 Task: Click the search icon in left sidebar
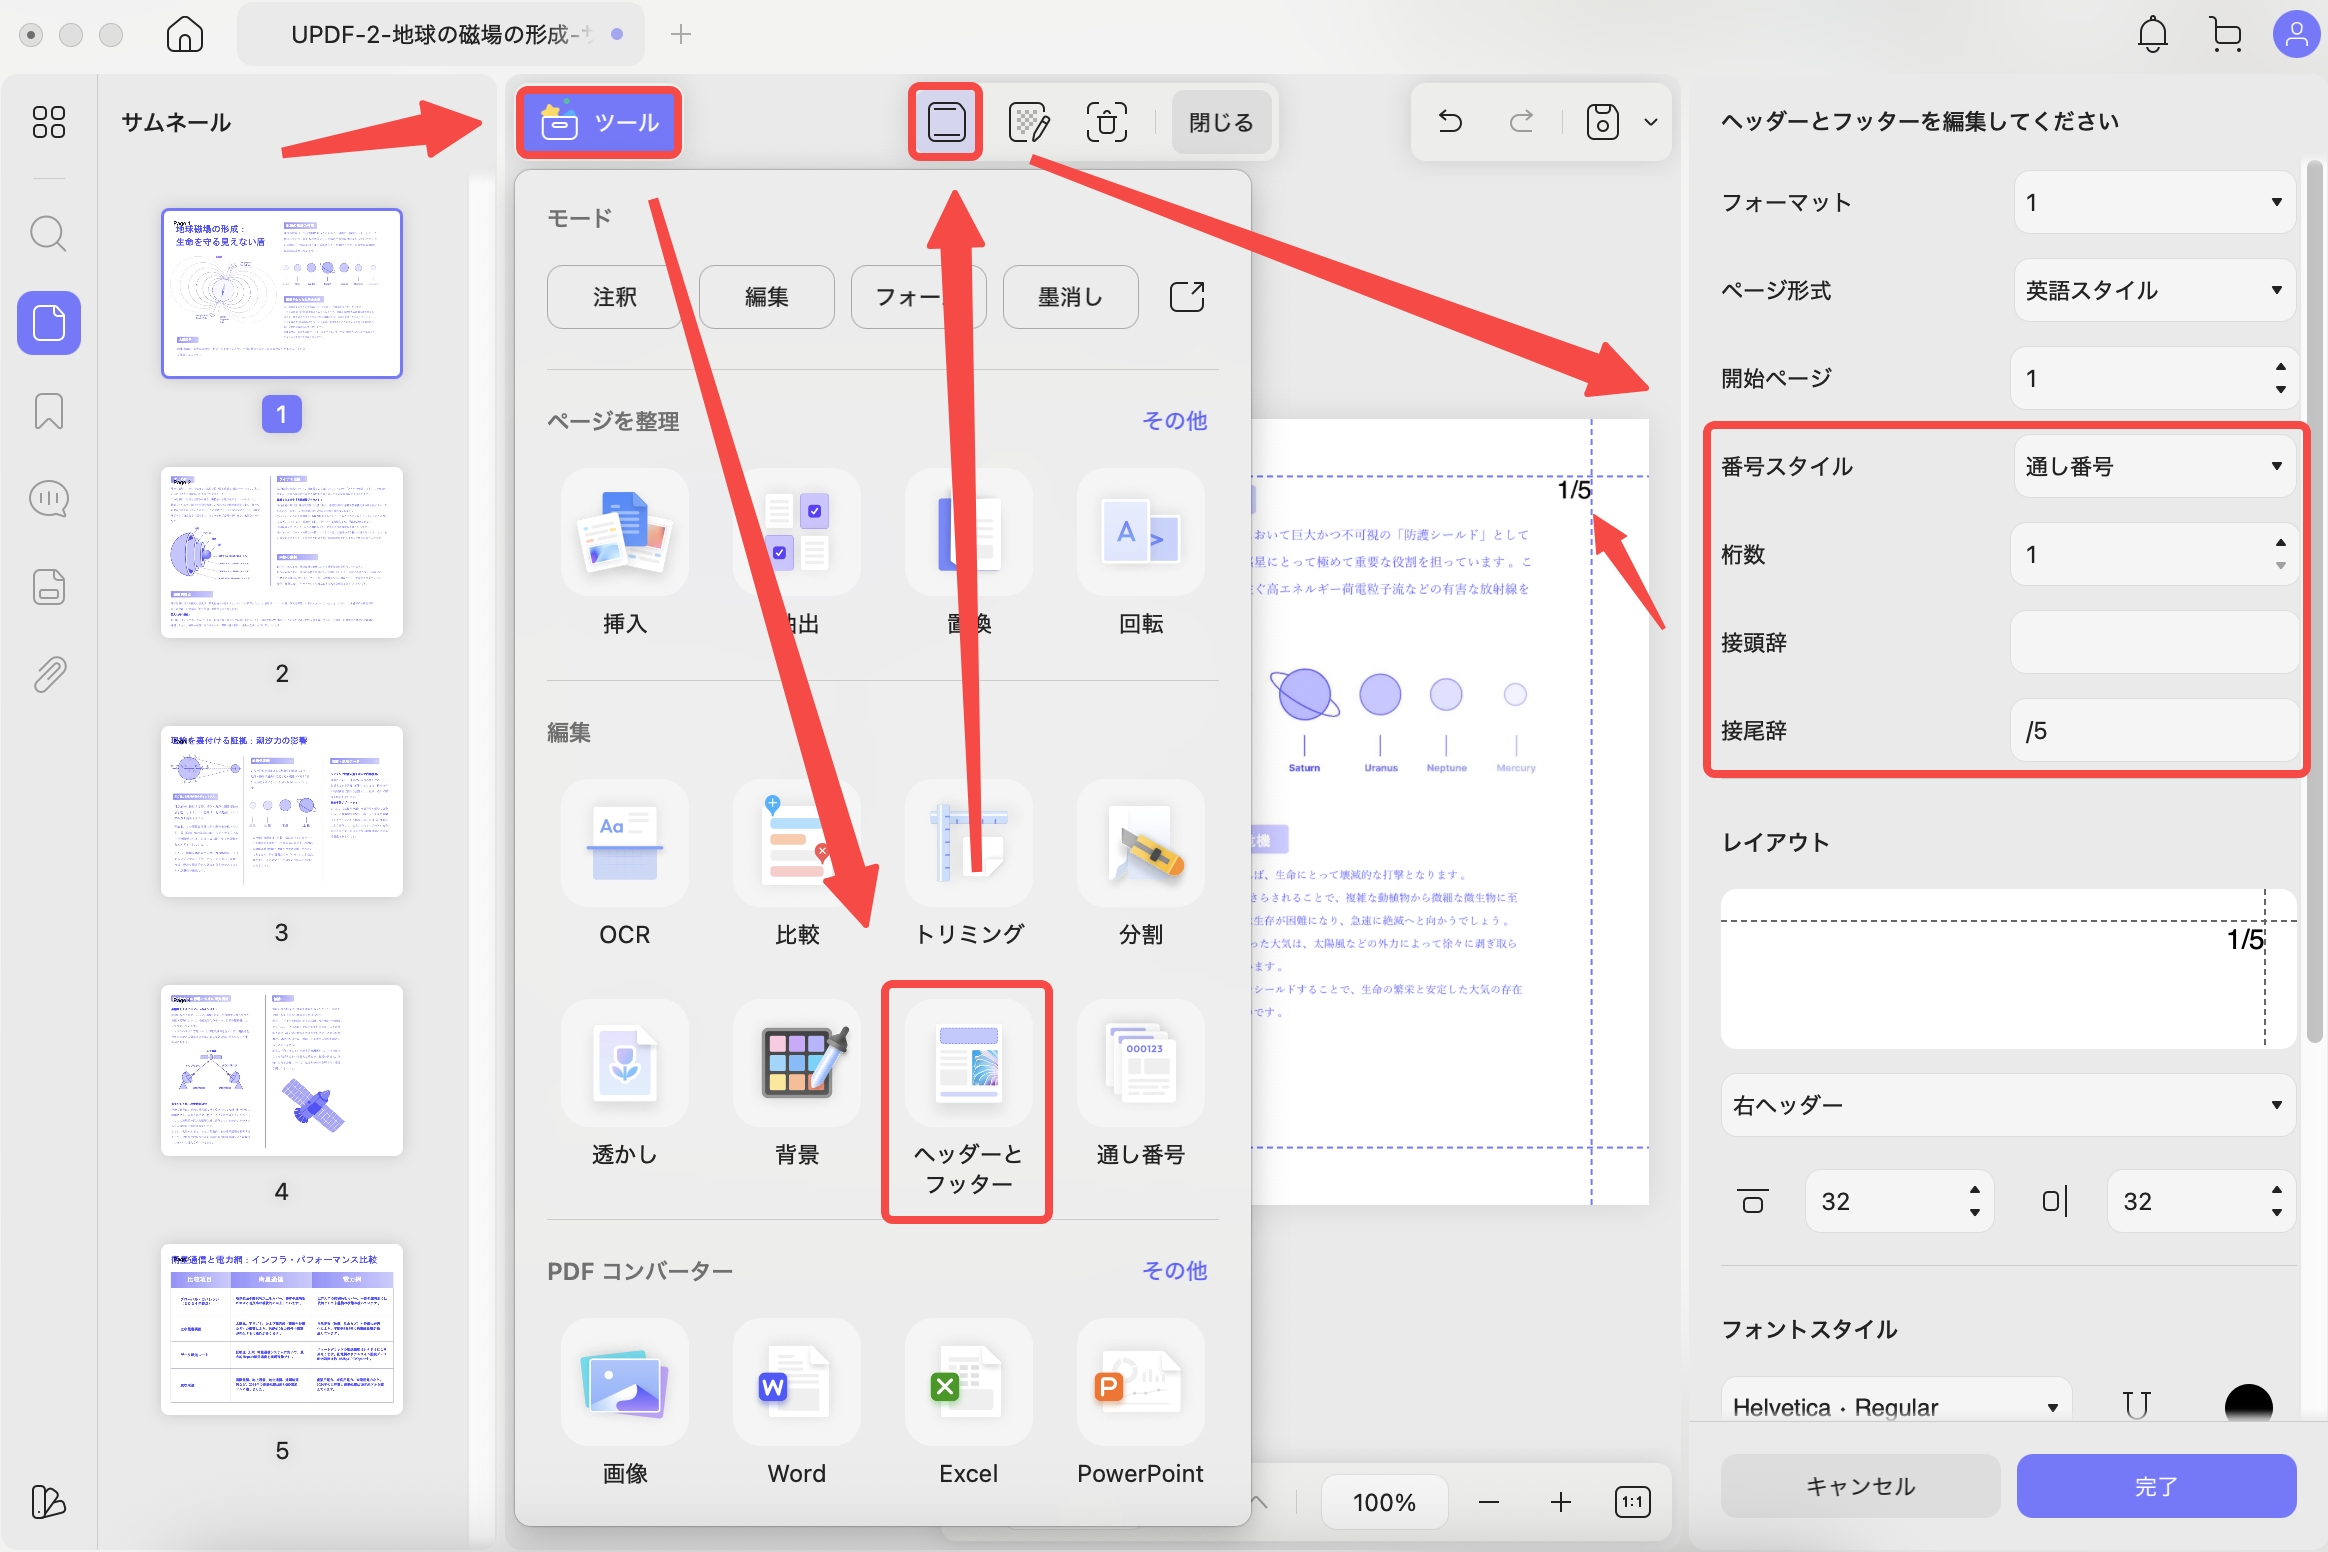click(x=49, y=235)
